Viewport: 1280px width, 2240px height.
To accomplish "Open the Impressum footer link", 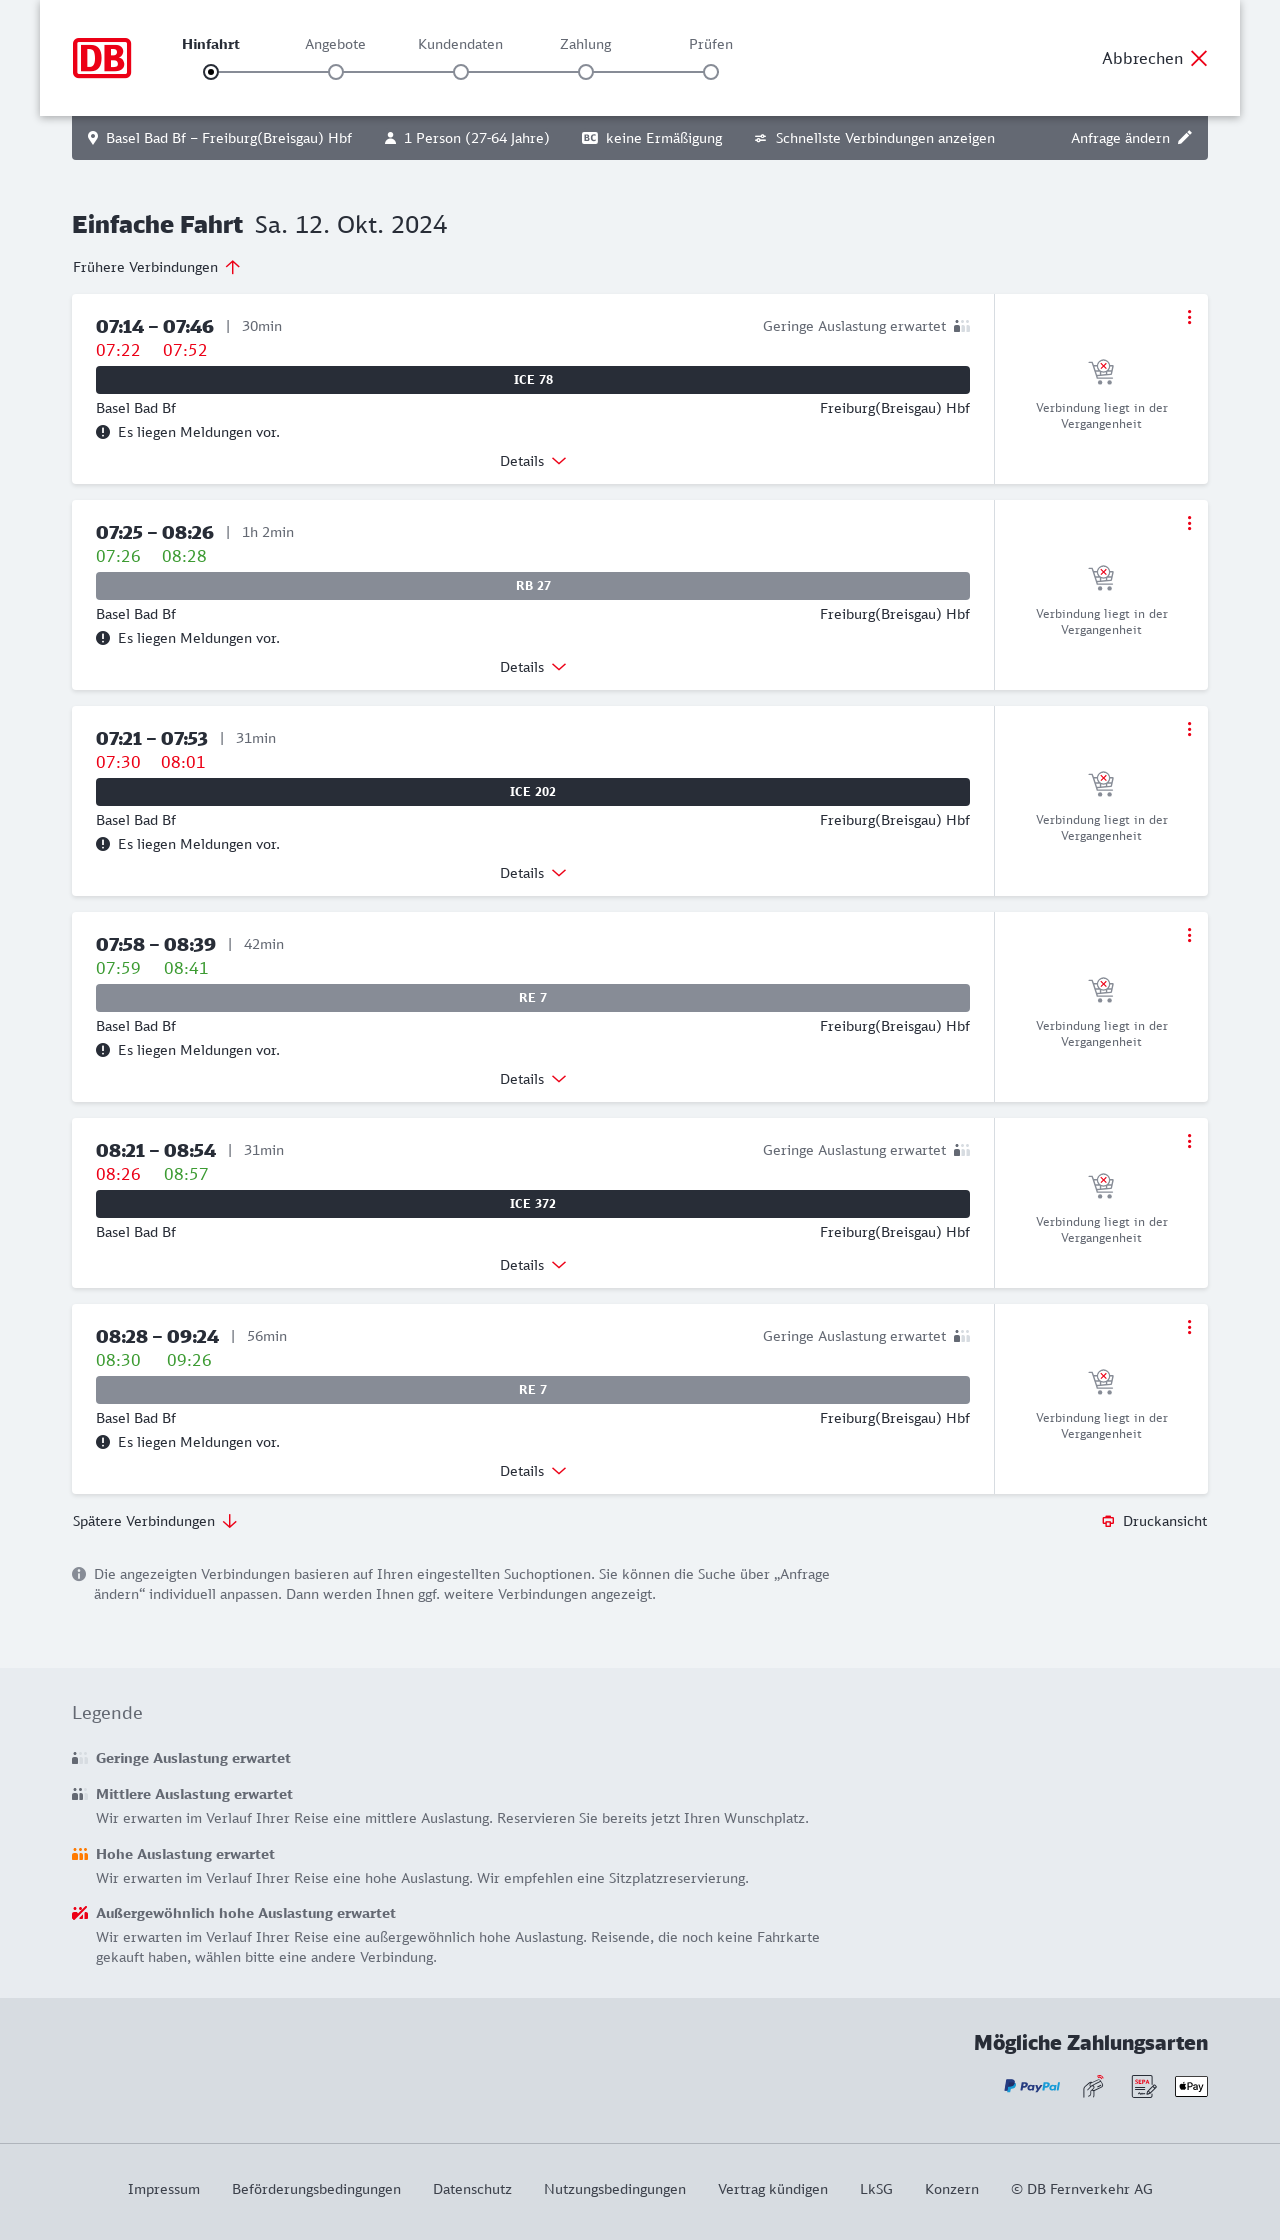I will coord(164,2189).
